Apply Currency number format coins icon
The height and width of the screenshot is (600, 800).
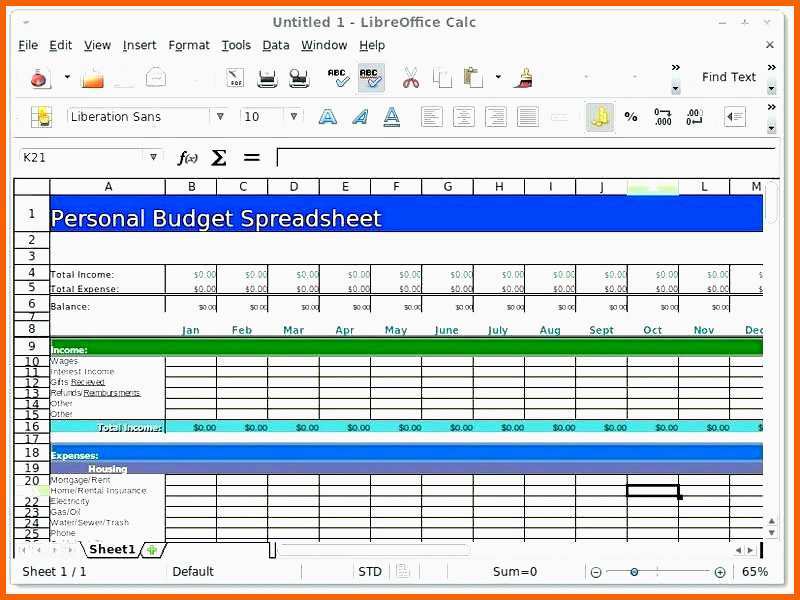click(600, 117)
